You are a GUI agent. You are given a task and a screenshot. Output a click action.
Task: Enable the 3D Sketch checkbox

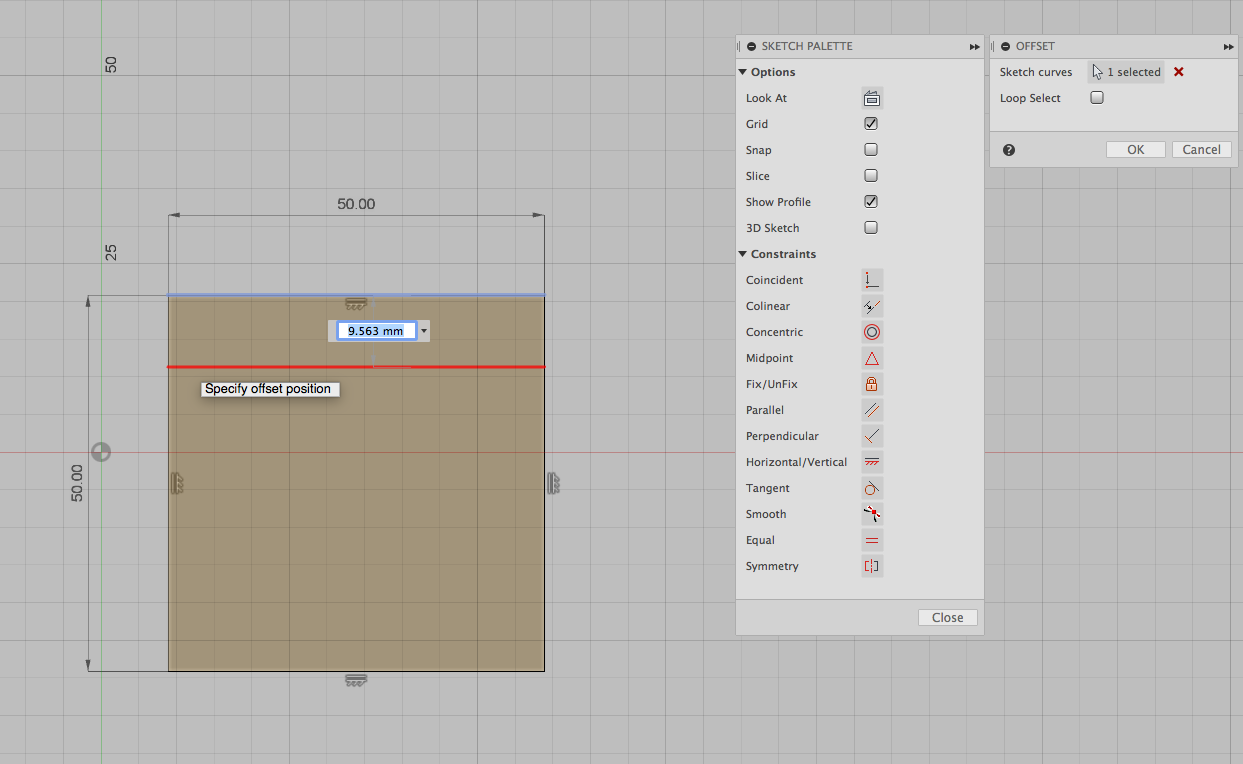pyautogui.click(x=871, y=228)
